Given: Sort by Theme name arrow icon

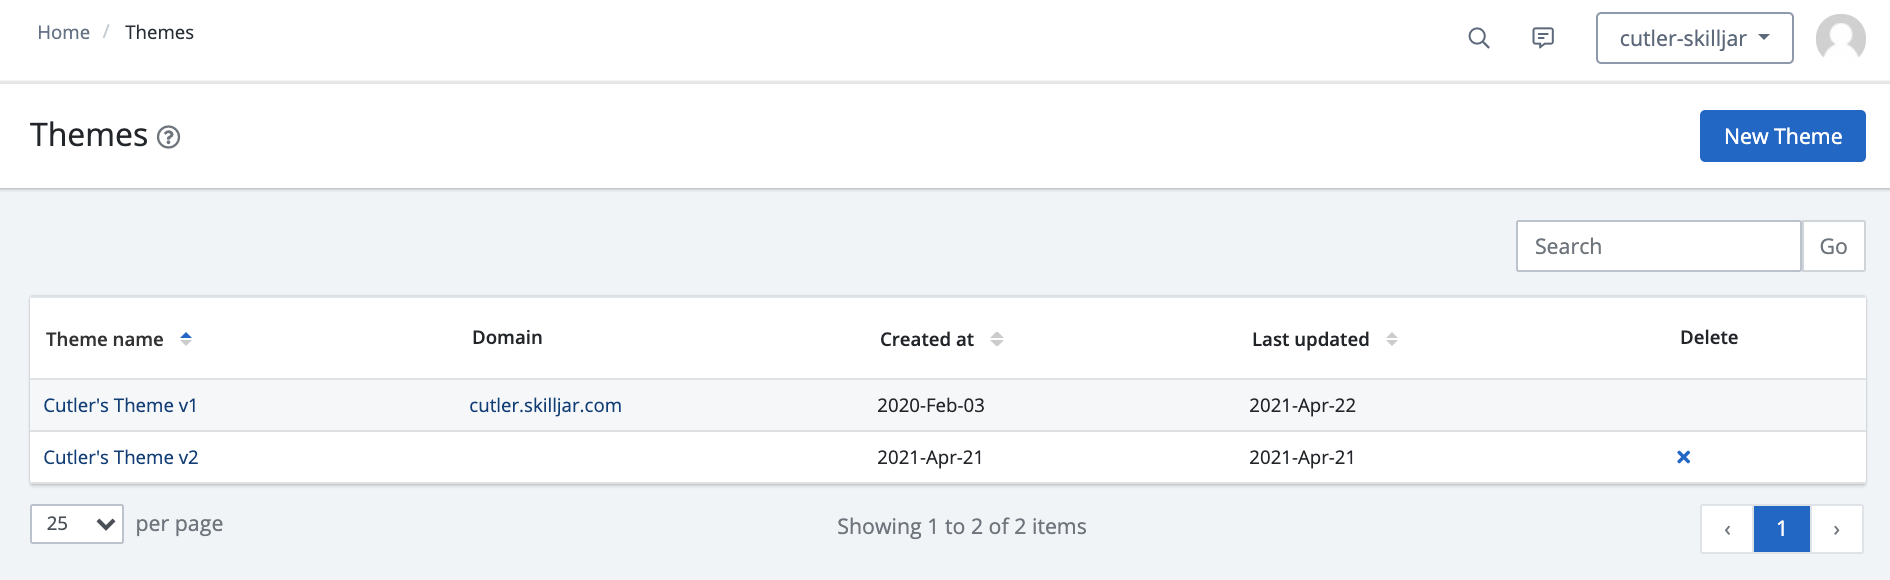Looking at the screenshot, I should [x=186, y=339].
